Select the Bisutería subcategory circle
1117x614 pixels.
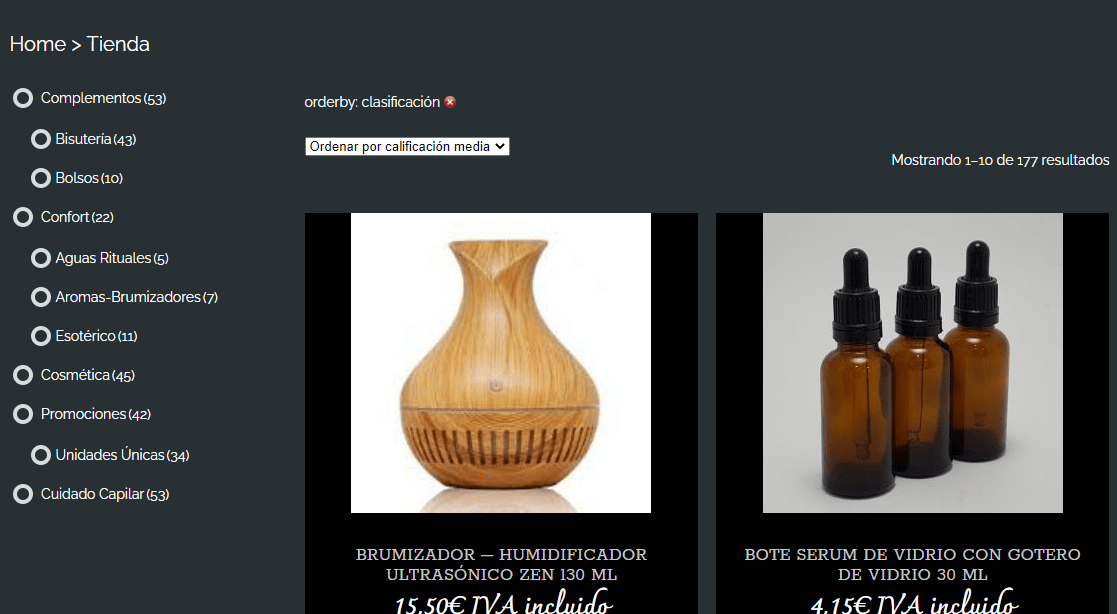[41, 139]
